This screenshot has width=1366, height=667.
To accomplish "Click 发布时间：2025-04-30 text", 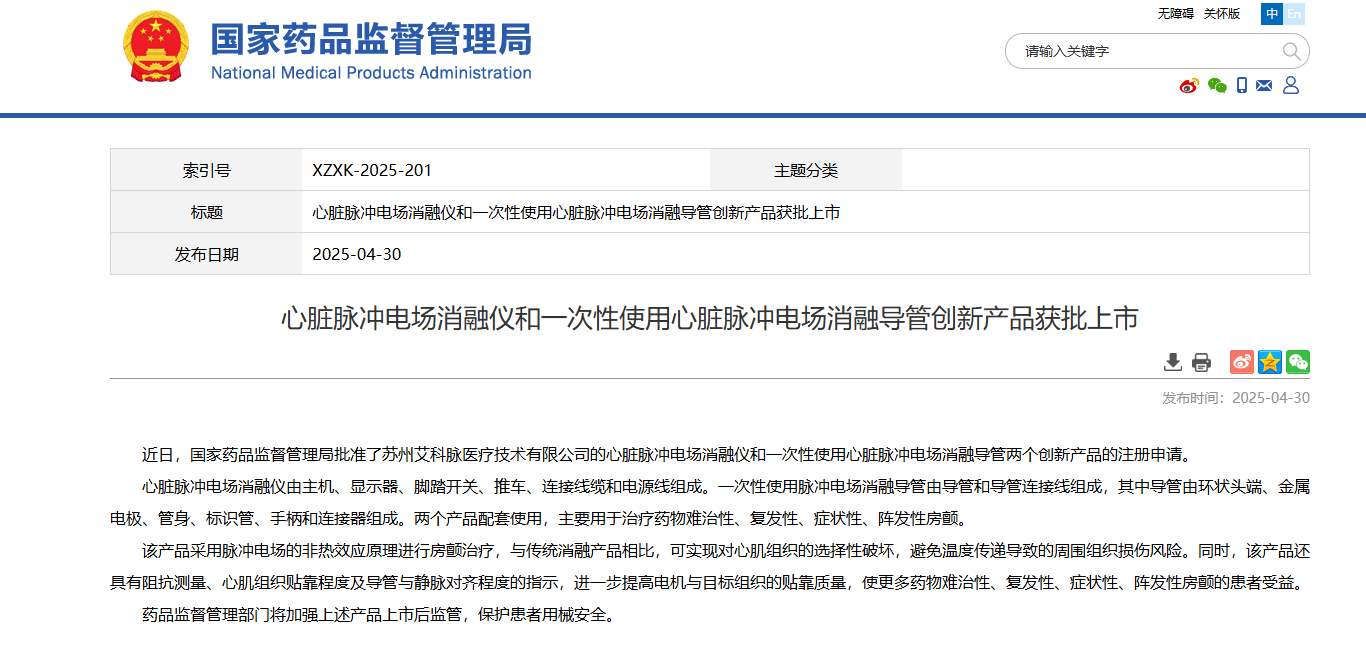I will (x=1236, y=398).
